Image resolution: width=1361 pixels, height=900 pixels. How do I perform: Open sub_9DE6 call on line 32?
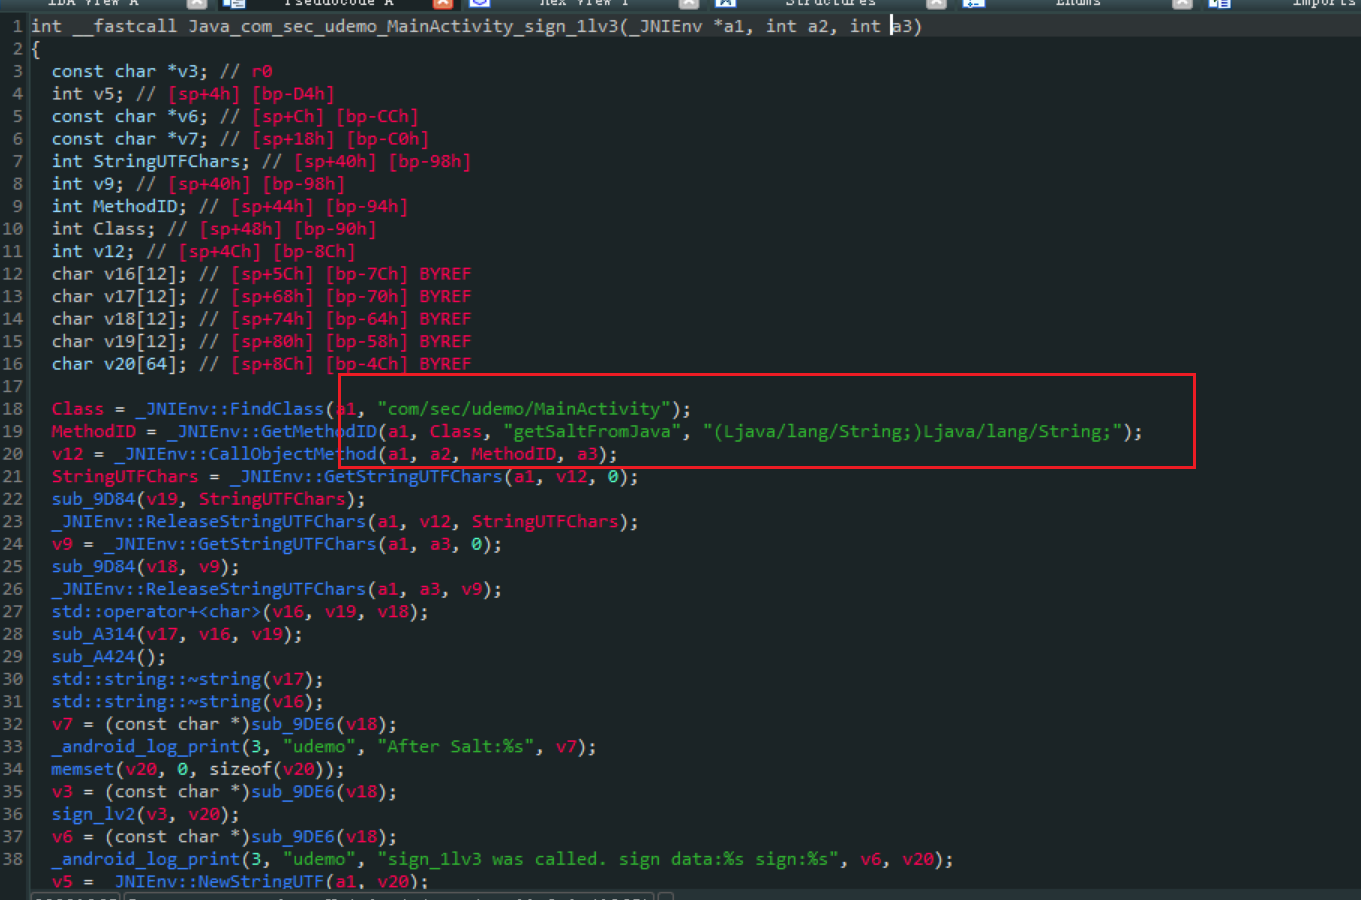pyautogui.click(x=293, y=724)
